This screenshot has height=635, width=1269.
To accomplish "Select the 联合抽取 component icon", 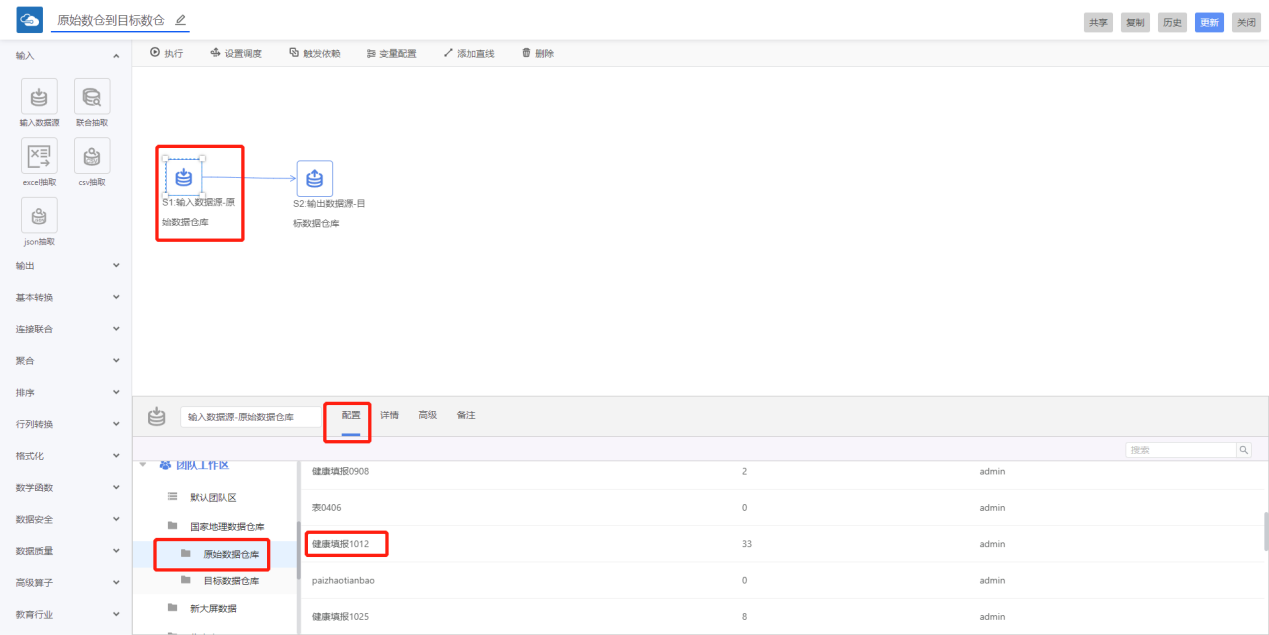I will tap(92, 97).
